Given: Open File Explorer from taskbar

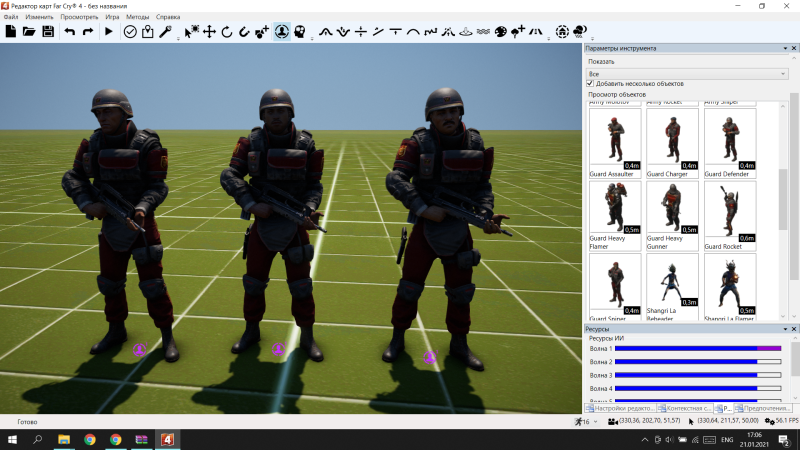Looking at the screenshot, I should 64,439.
